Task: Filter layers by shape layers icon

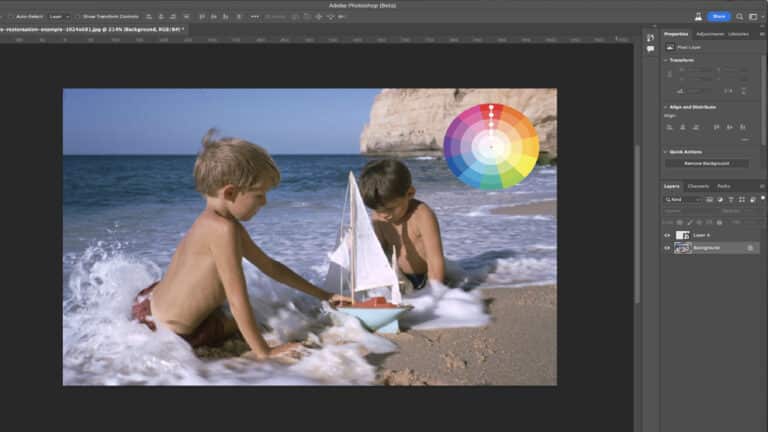Action: click(x=742, y=200)
